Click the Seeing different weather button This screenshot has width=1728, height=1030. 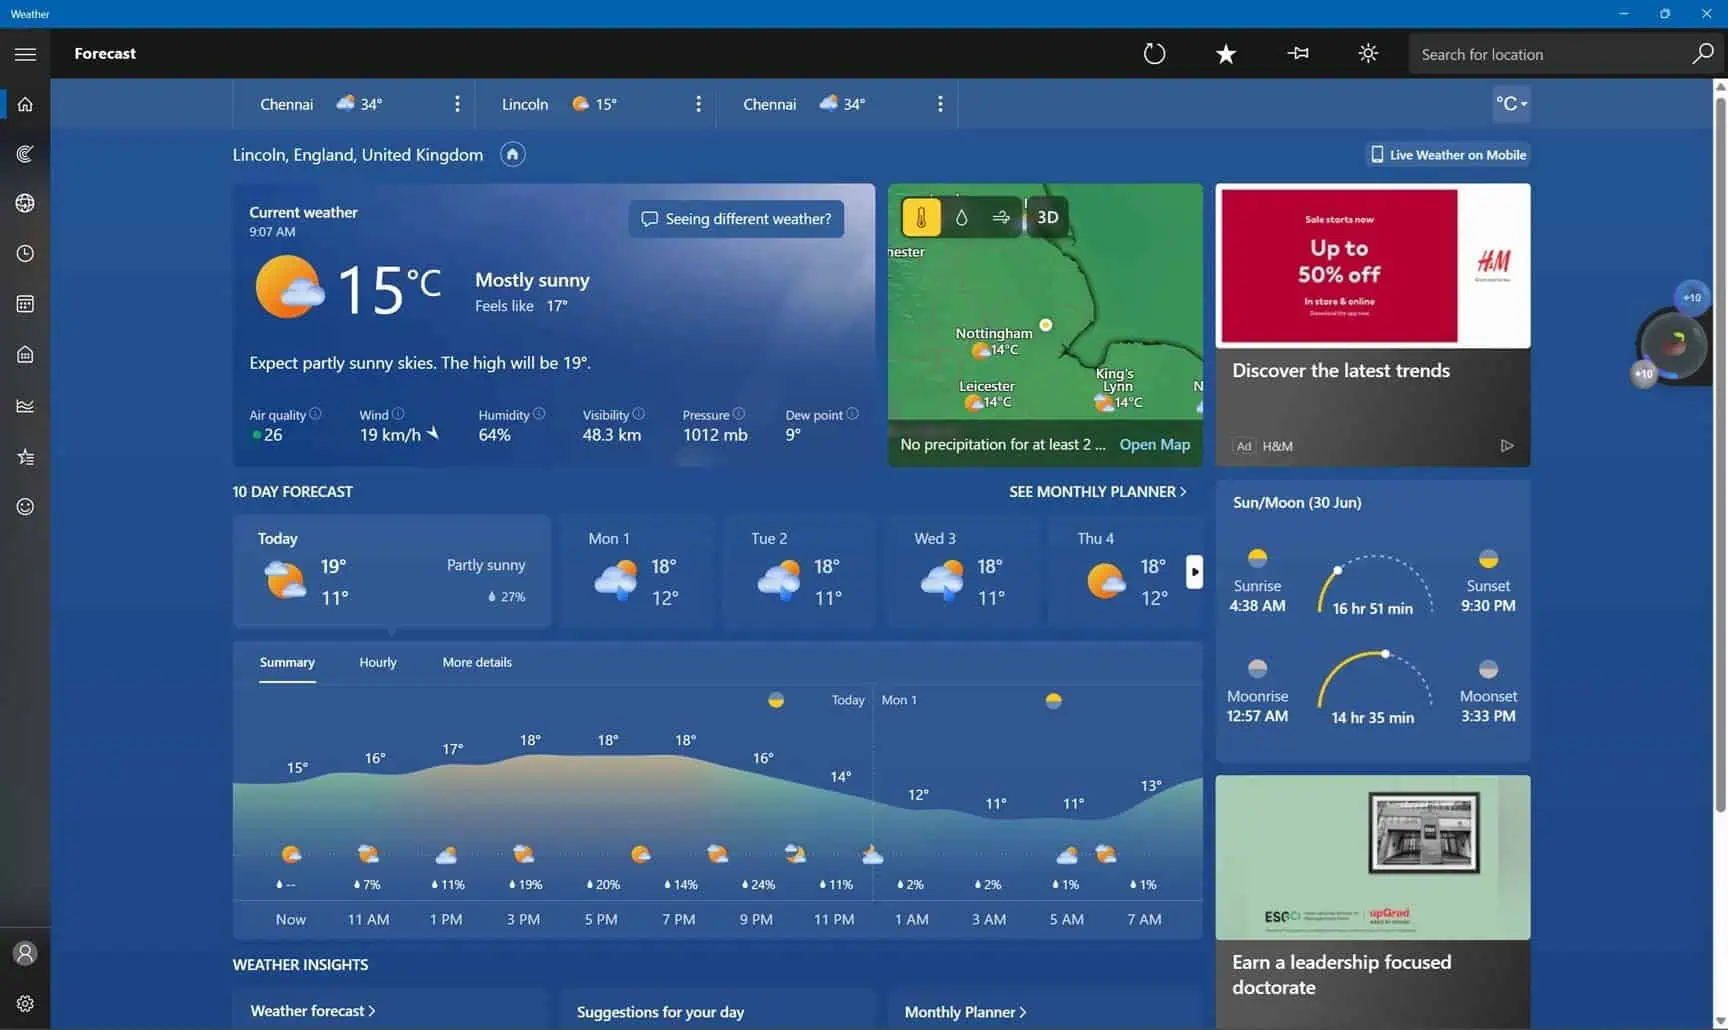(x=736, y=218)
